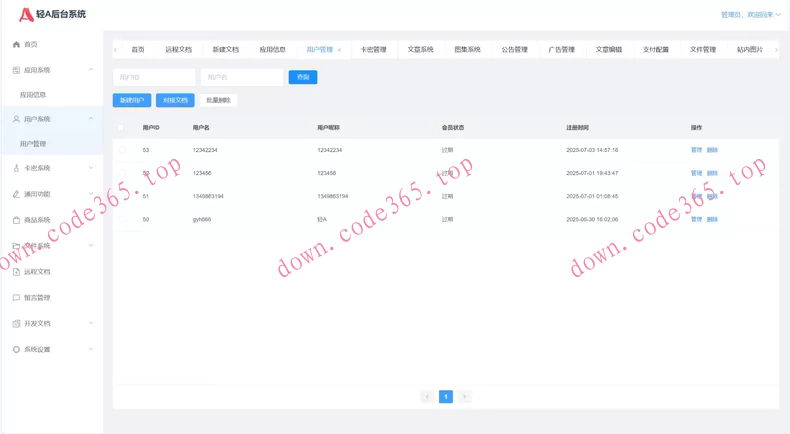
Task: Focus the 用户名 search field
Action: 242,77
